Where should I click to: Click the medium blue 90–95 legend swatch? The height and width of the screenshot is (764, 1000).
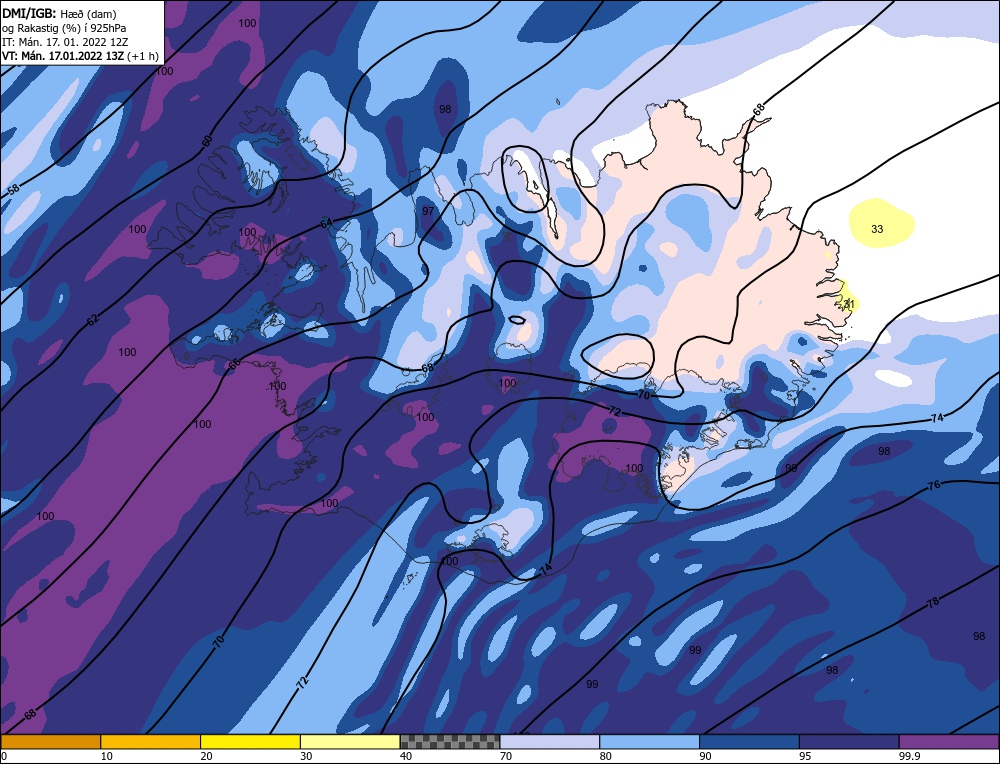pyautogui.click(x=749, y=741)
